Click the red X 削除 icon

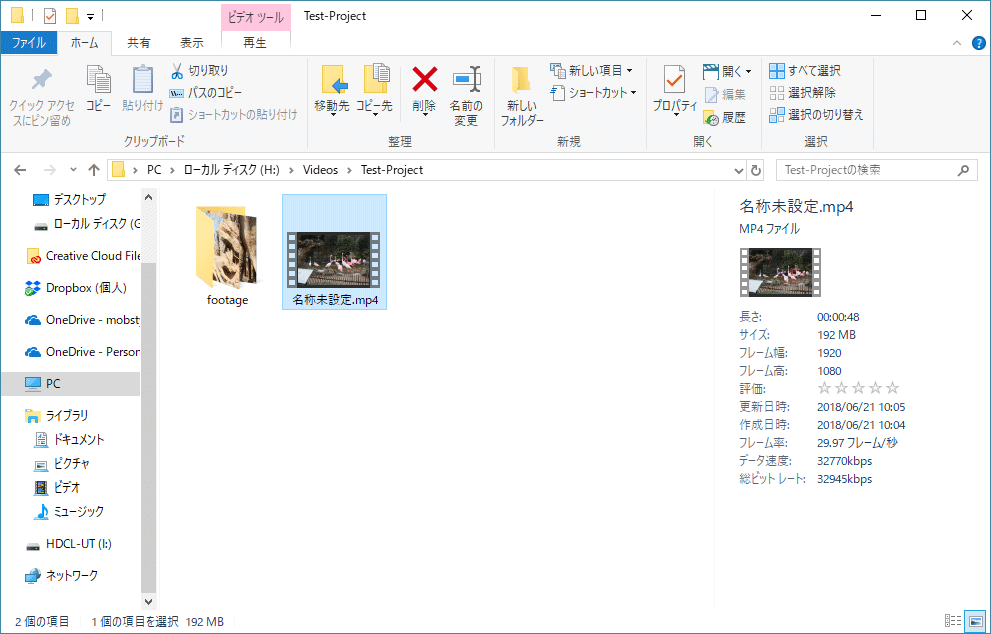click(425, 80)
